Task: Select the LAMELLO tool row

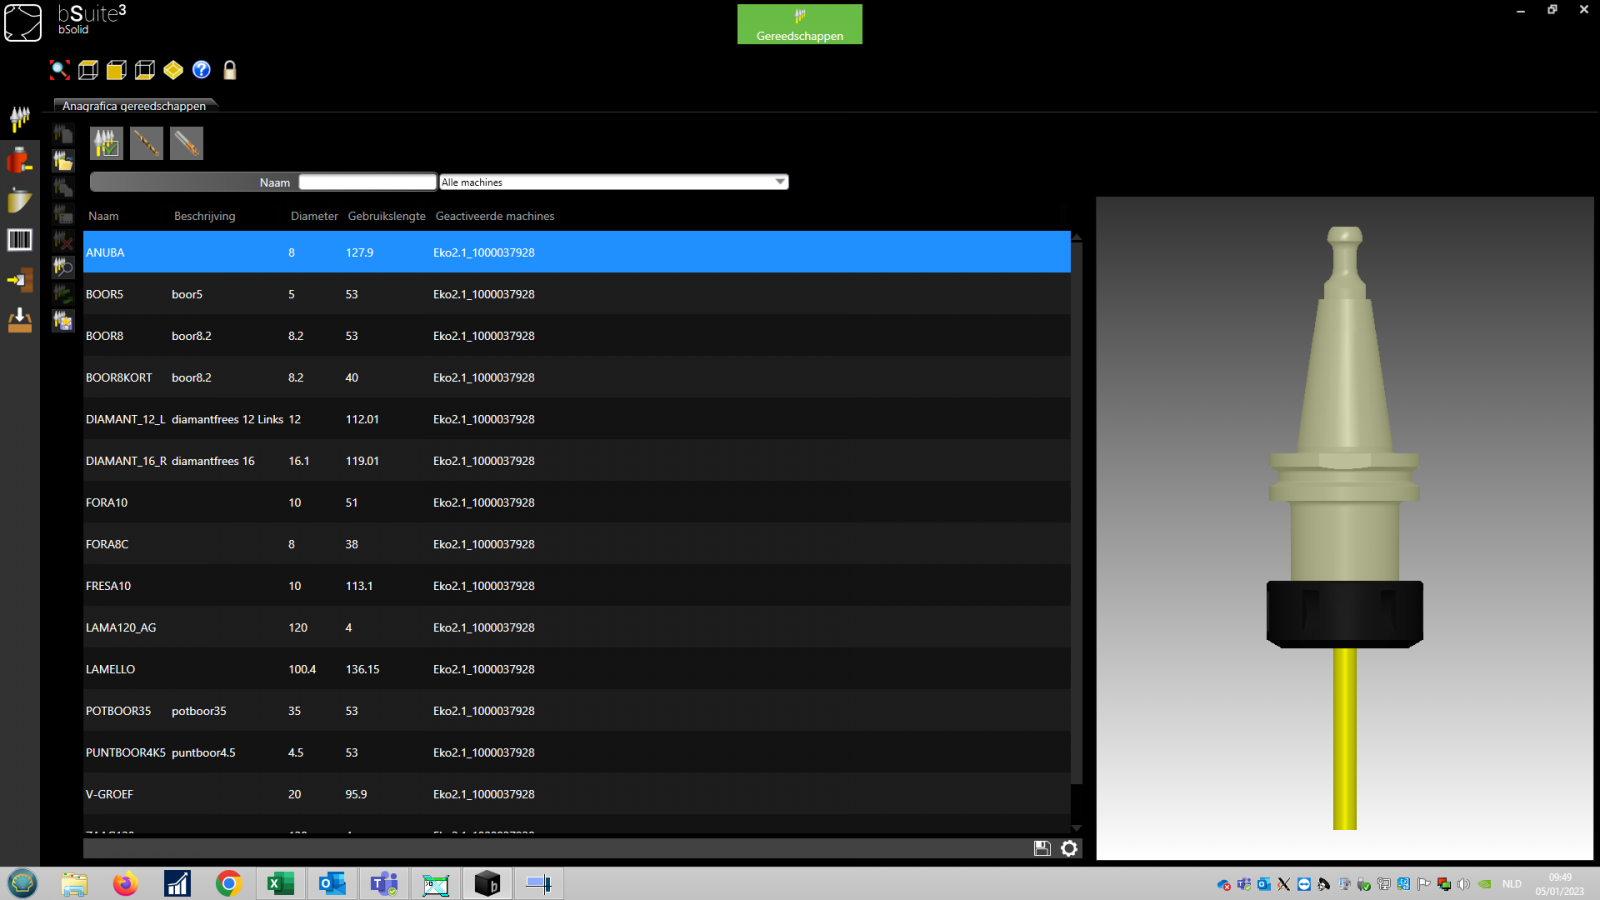Action: coord(577,669)
